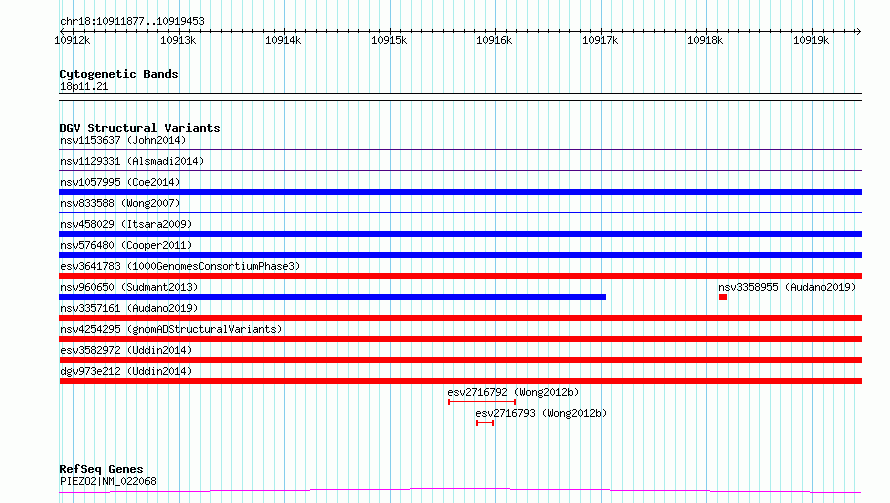Click the chr18:10911877..10919453 region label
This screenshot has height=503, width=890.
132,22
